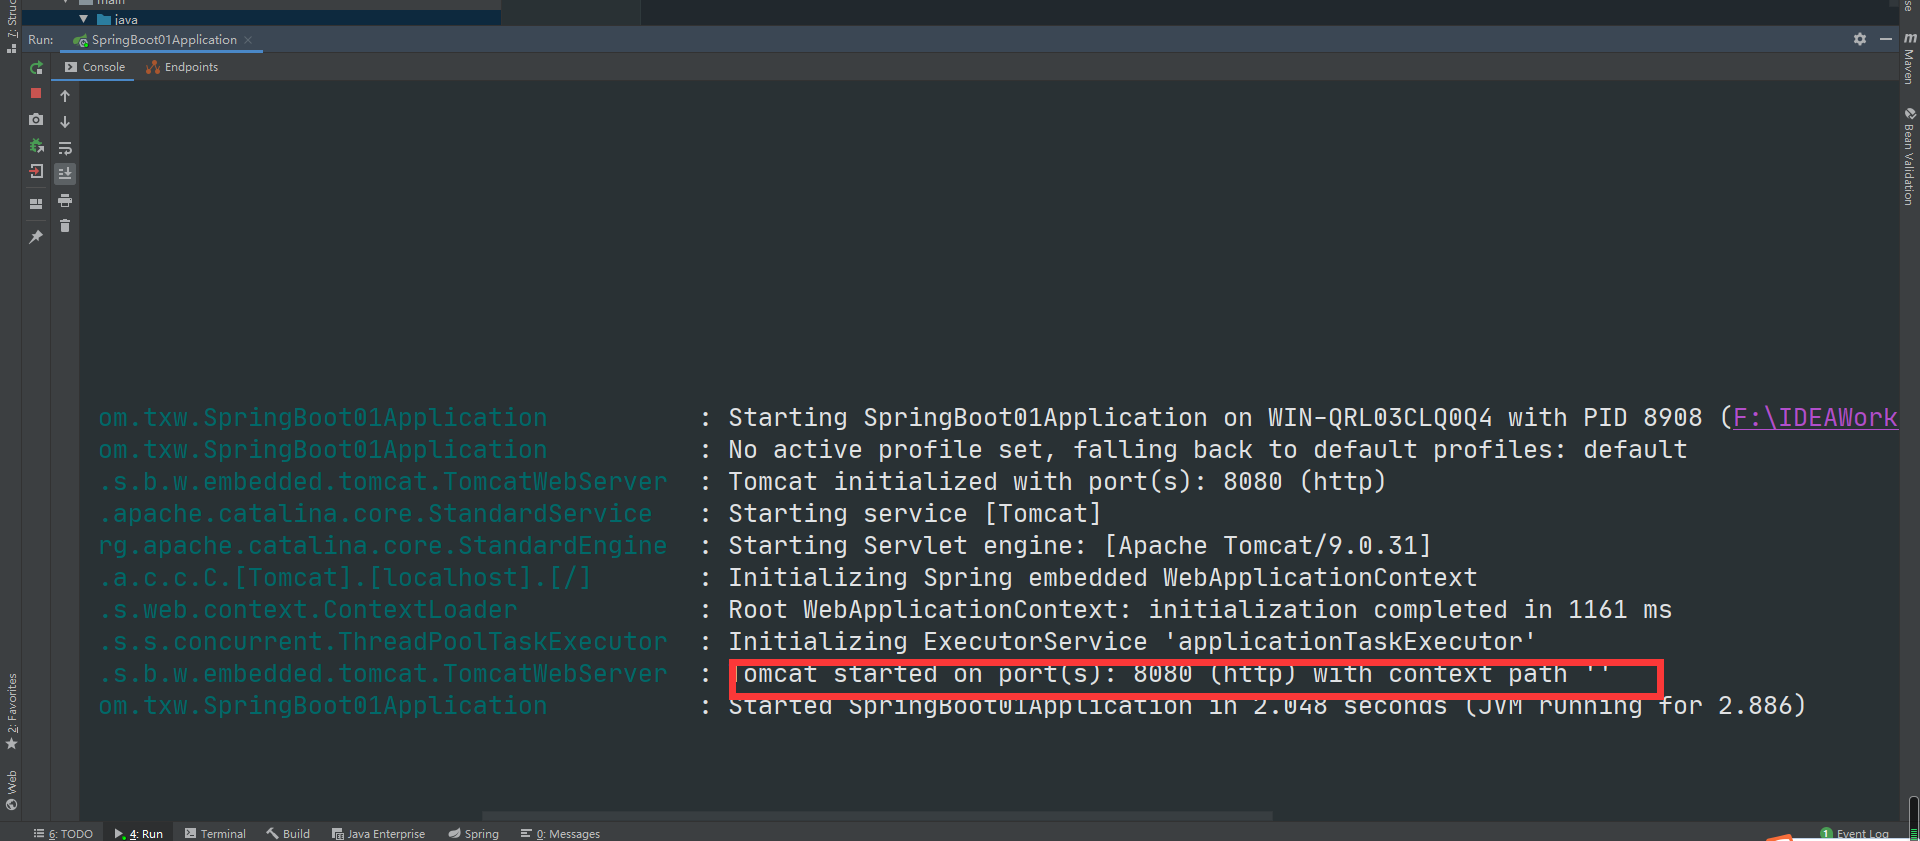The image size is (1920, 841).
Task: Print the console output
Action: tap(65, 200)
